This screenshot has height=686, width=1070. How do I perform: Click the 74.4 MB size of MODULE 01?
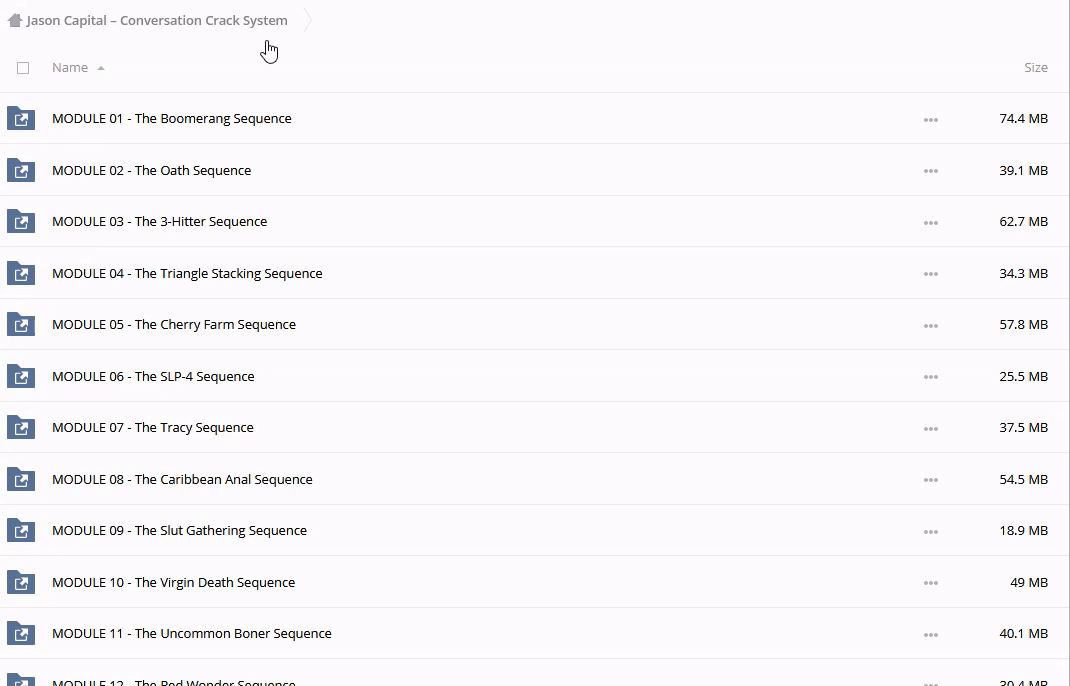[1023, 118]
